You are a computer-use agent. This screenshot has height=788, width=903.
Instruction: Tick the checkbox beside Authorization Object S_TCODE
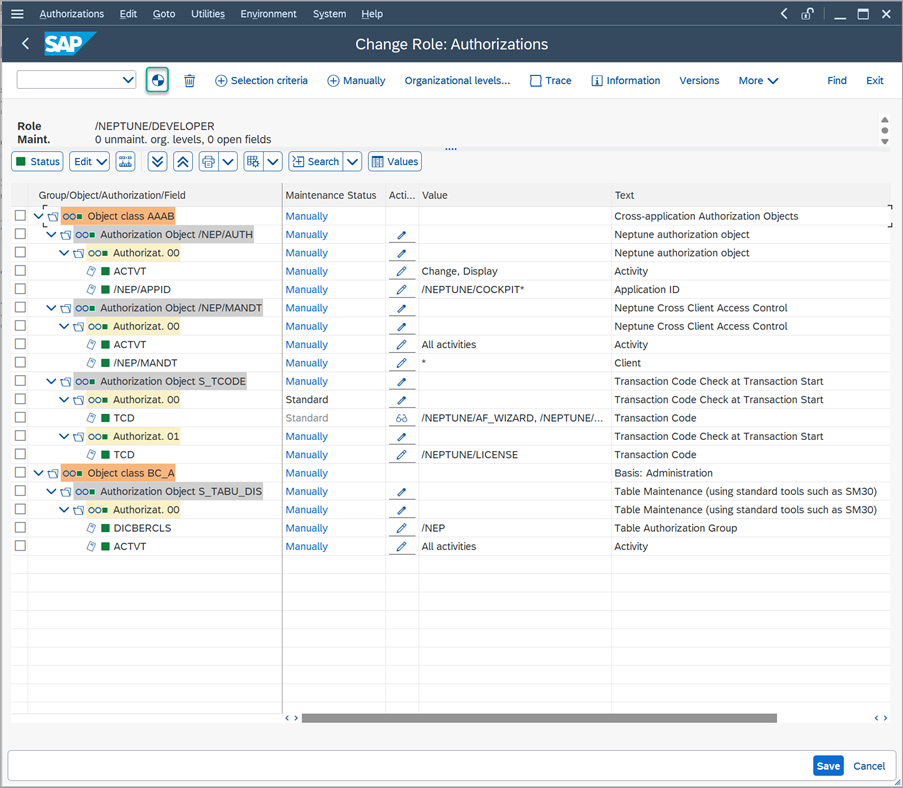point(19,381)
